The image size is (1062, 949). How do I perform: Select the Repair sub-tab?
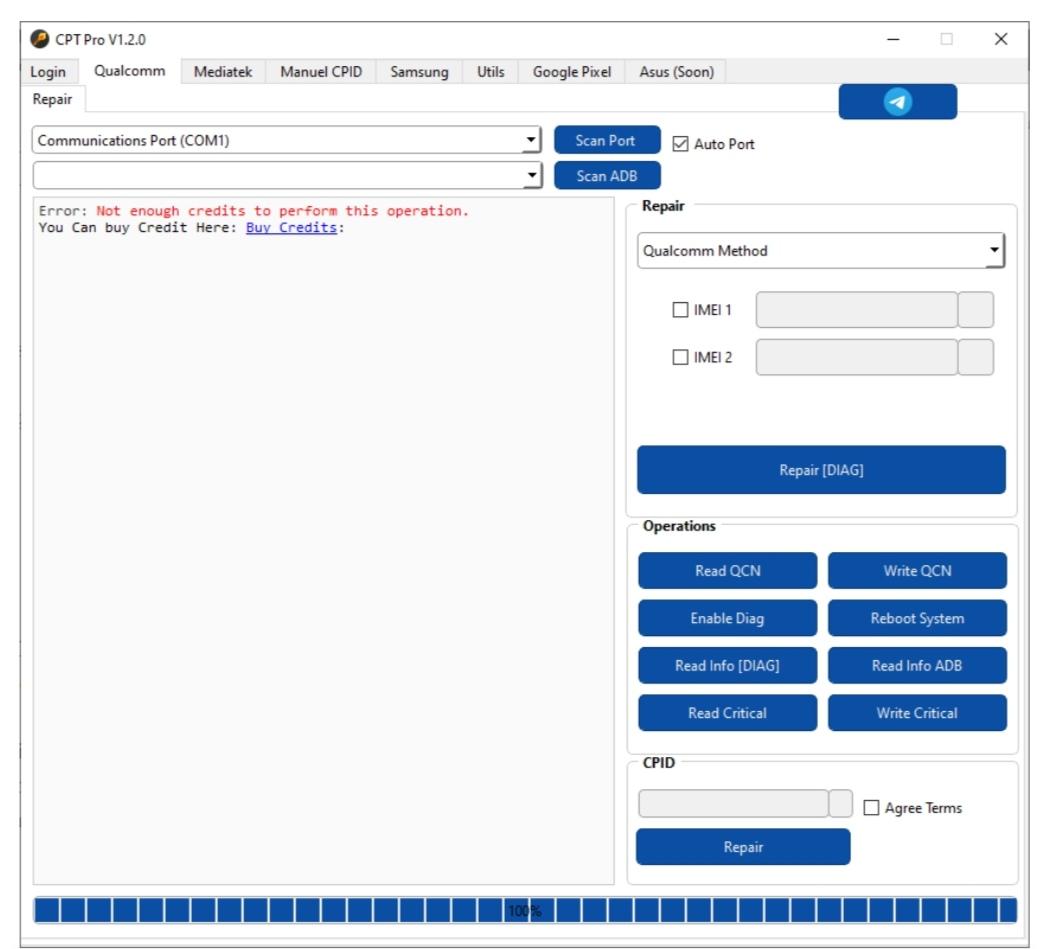[x=52, y=100]
